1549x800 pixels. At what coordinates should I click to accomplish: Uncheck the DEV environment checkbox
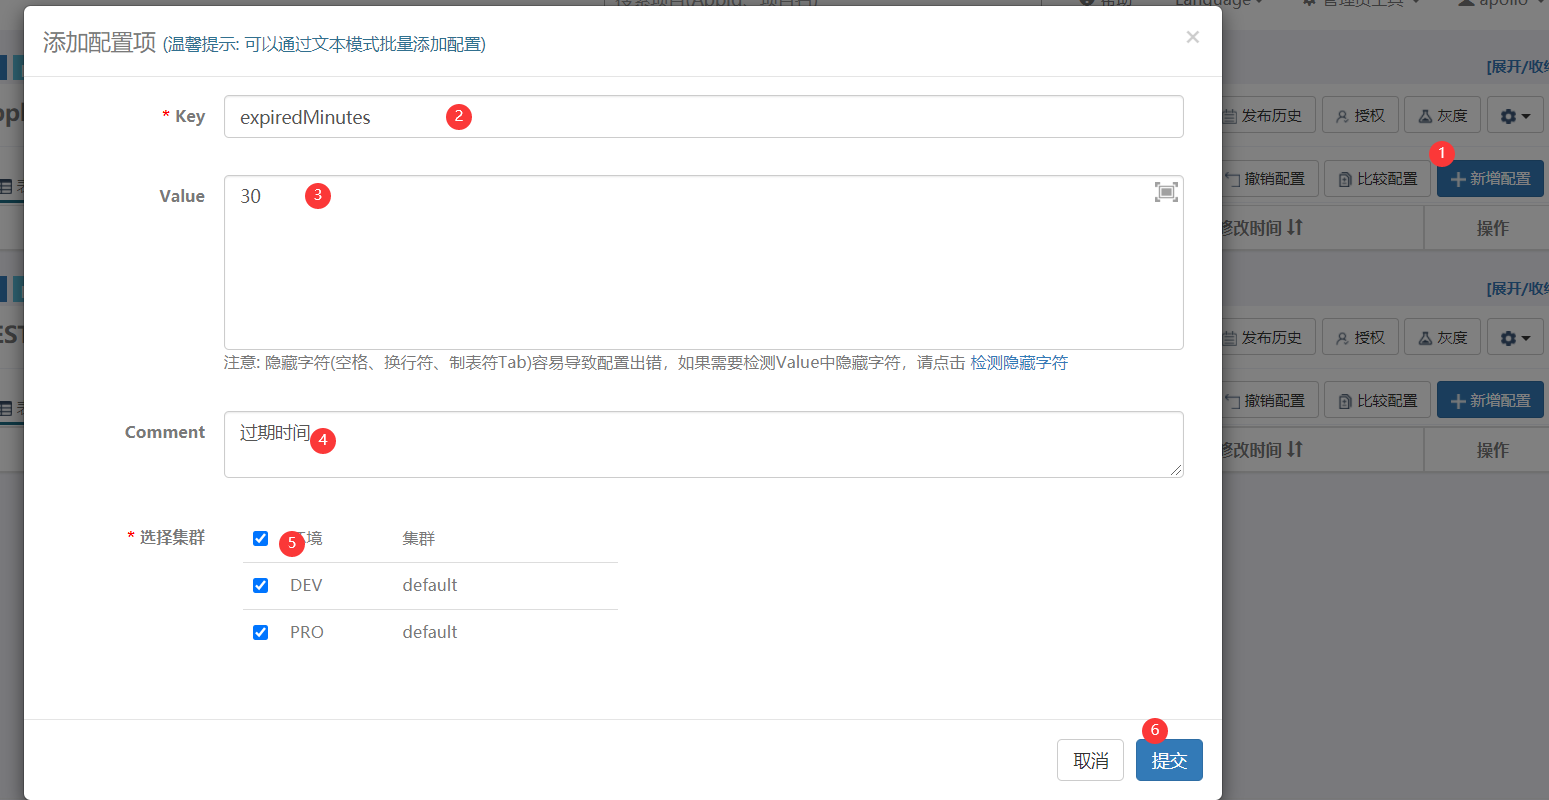(261, 585)
